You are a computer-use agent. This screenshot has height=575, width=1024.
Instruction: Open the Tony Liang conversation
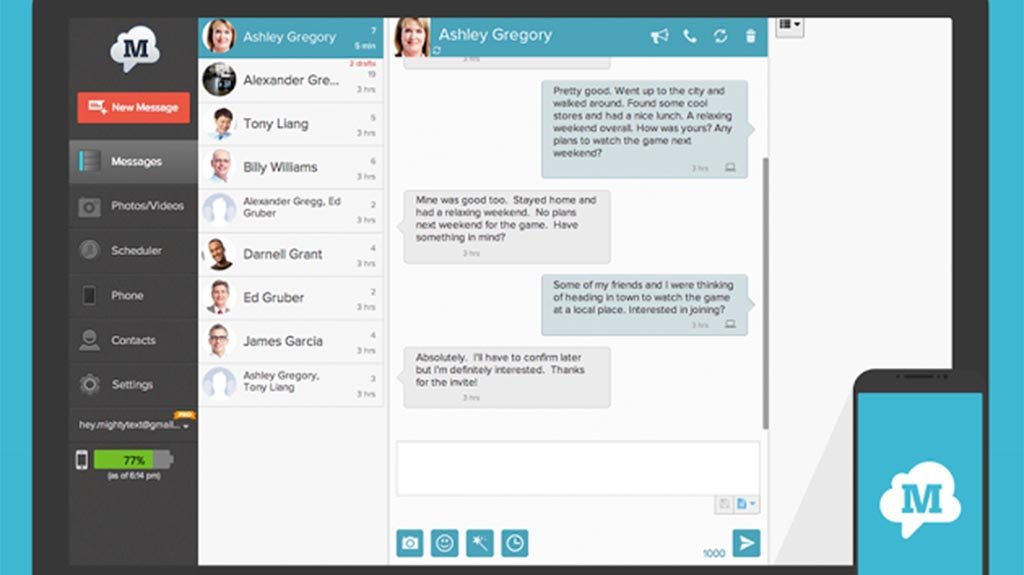[291, 124]
